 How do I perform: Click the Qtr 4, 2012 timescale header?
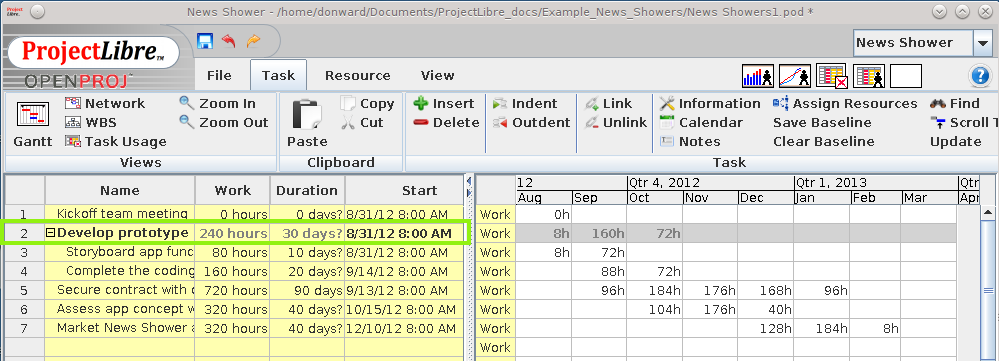coord(711,183)
